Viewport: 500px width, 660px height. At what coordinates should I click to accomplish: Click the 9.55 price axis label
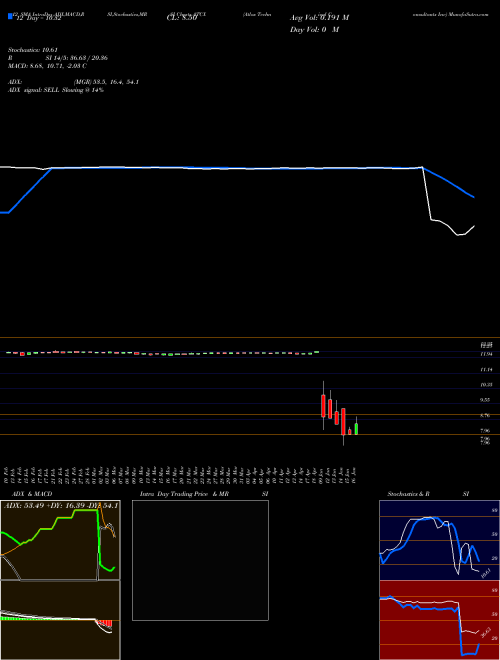click(x=487, y=400)
